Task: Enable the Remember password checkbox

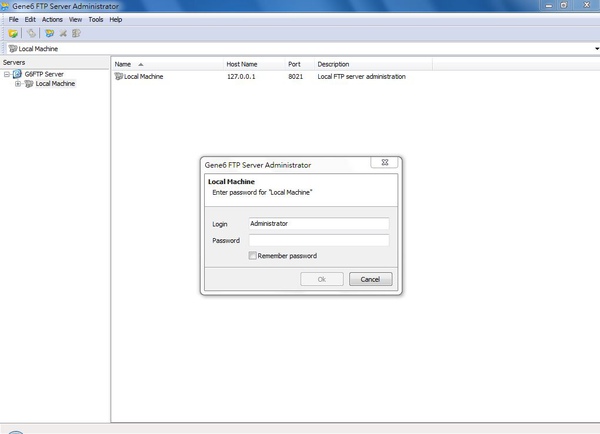Action: pos(253,256)
